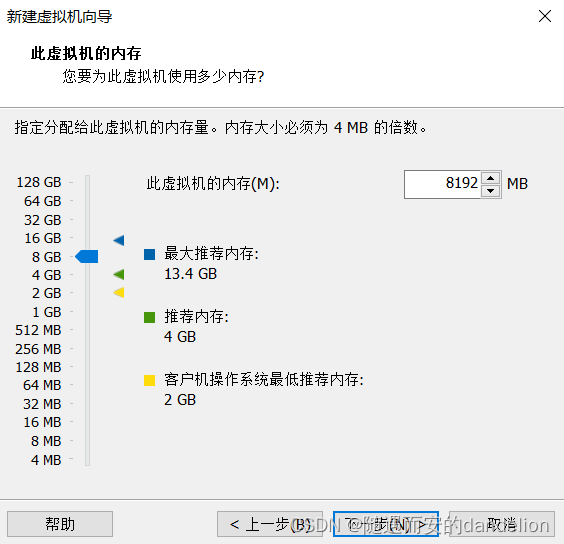The width and height of the screenshot is (564, 544).
Task: Click the 最大推荐内存 legend label
Action: coord(211,254)
